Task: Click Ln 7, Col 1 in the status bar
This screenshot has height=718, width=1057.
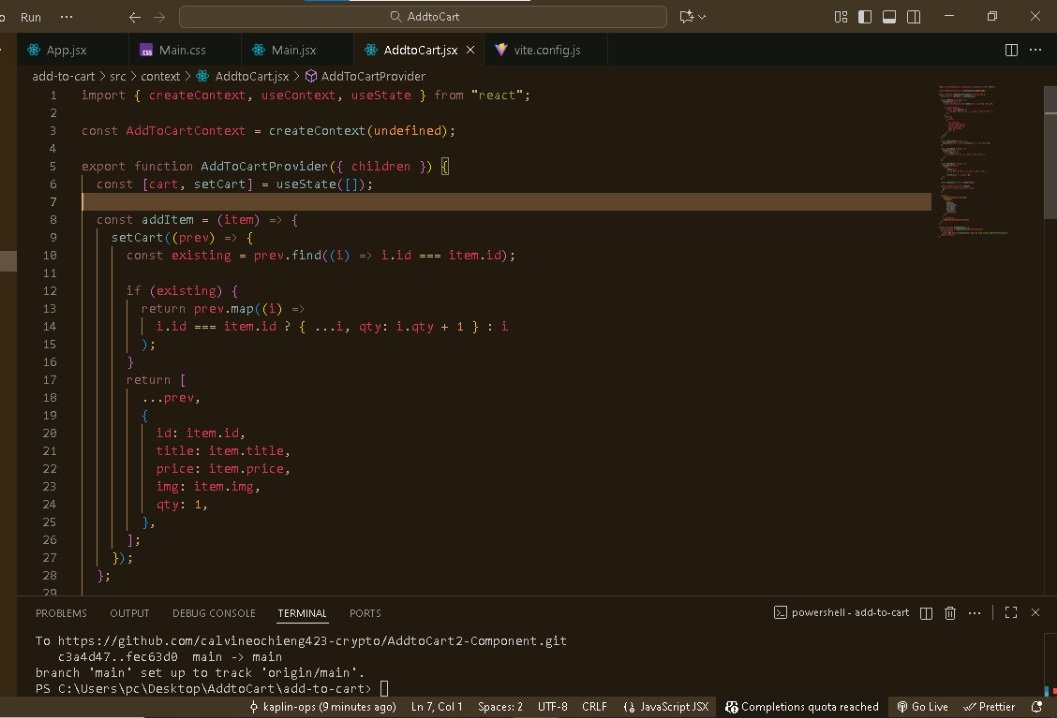Action: 437,707
